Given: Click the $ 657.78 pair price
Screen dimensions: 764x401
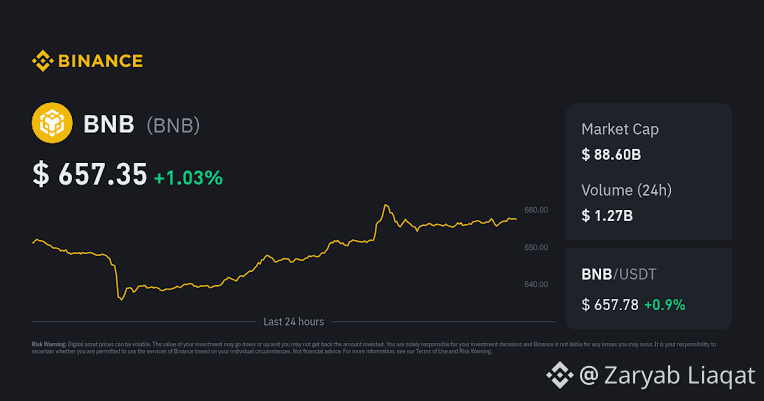Looking at the screenshot, I should point(610,305).
